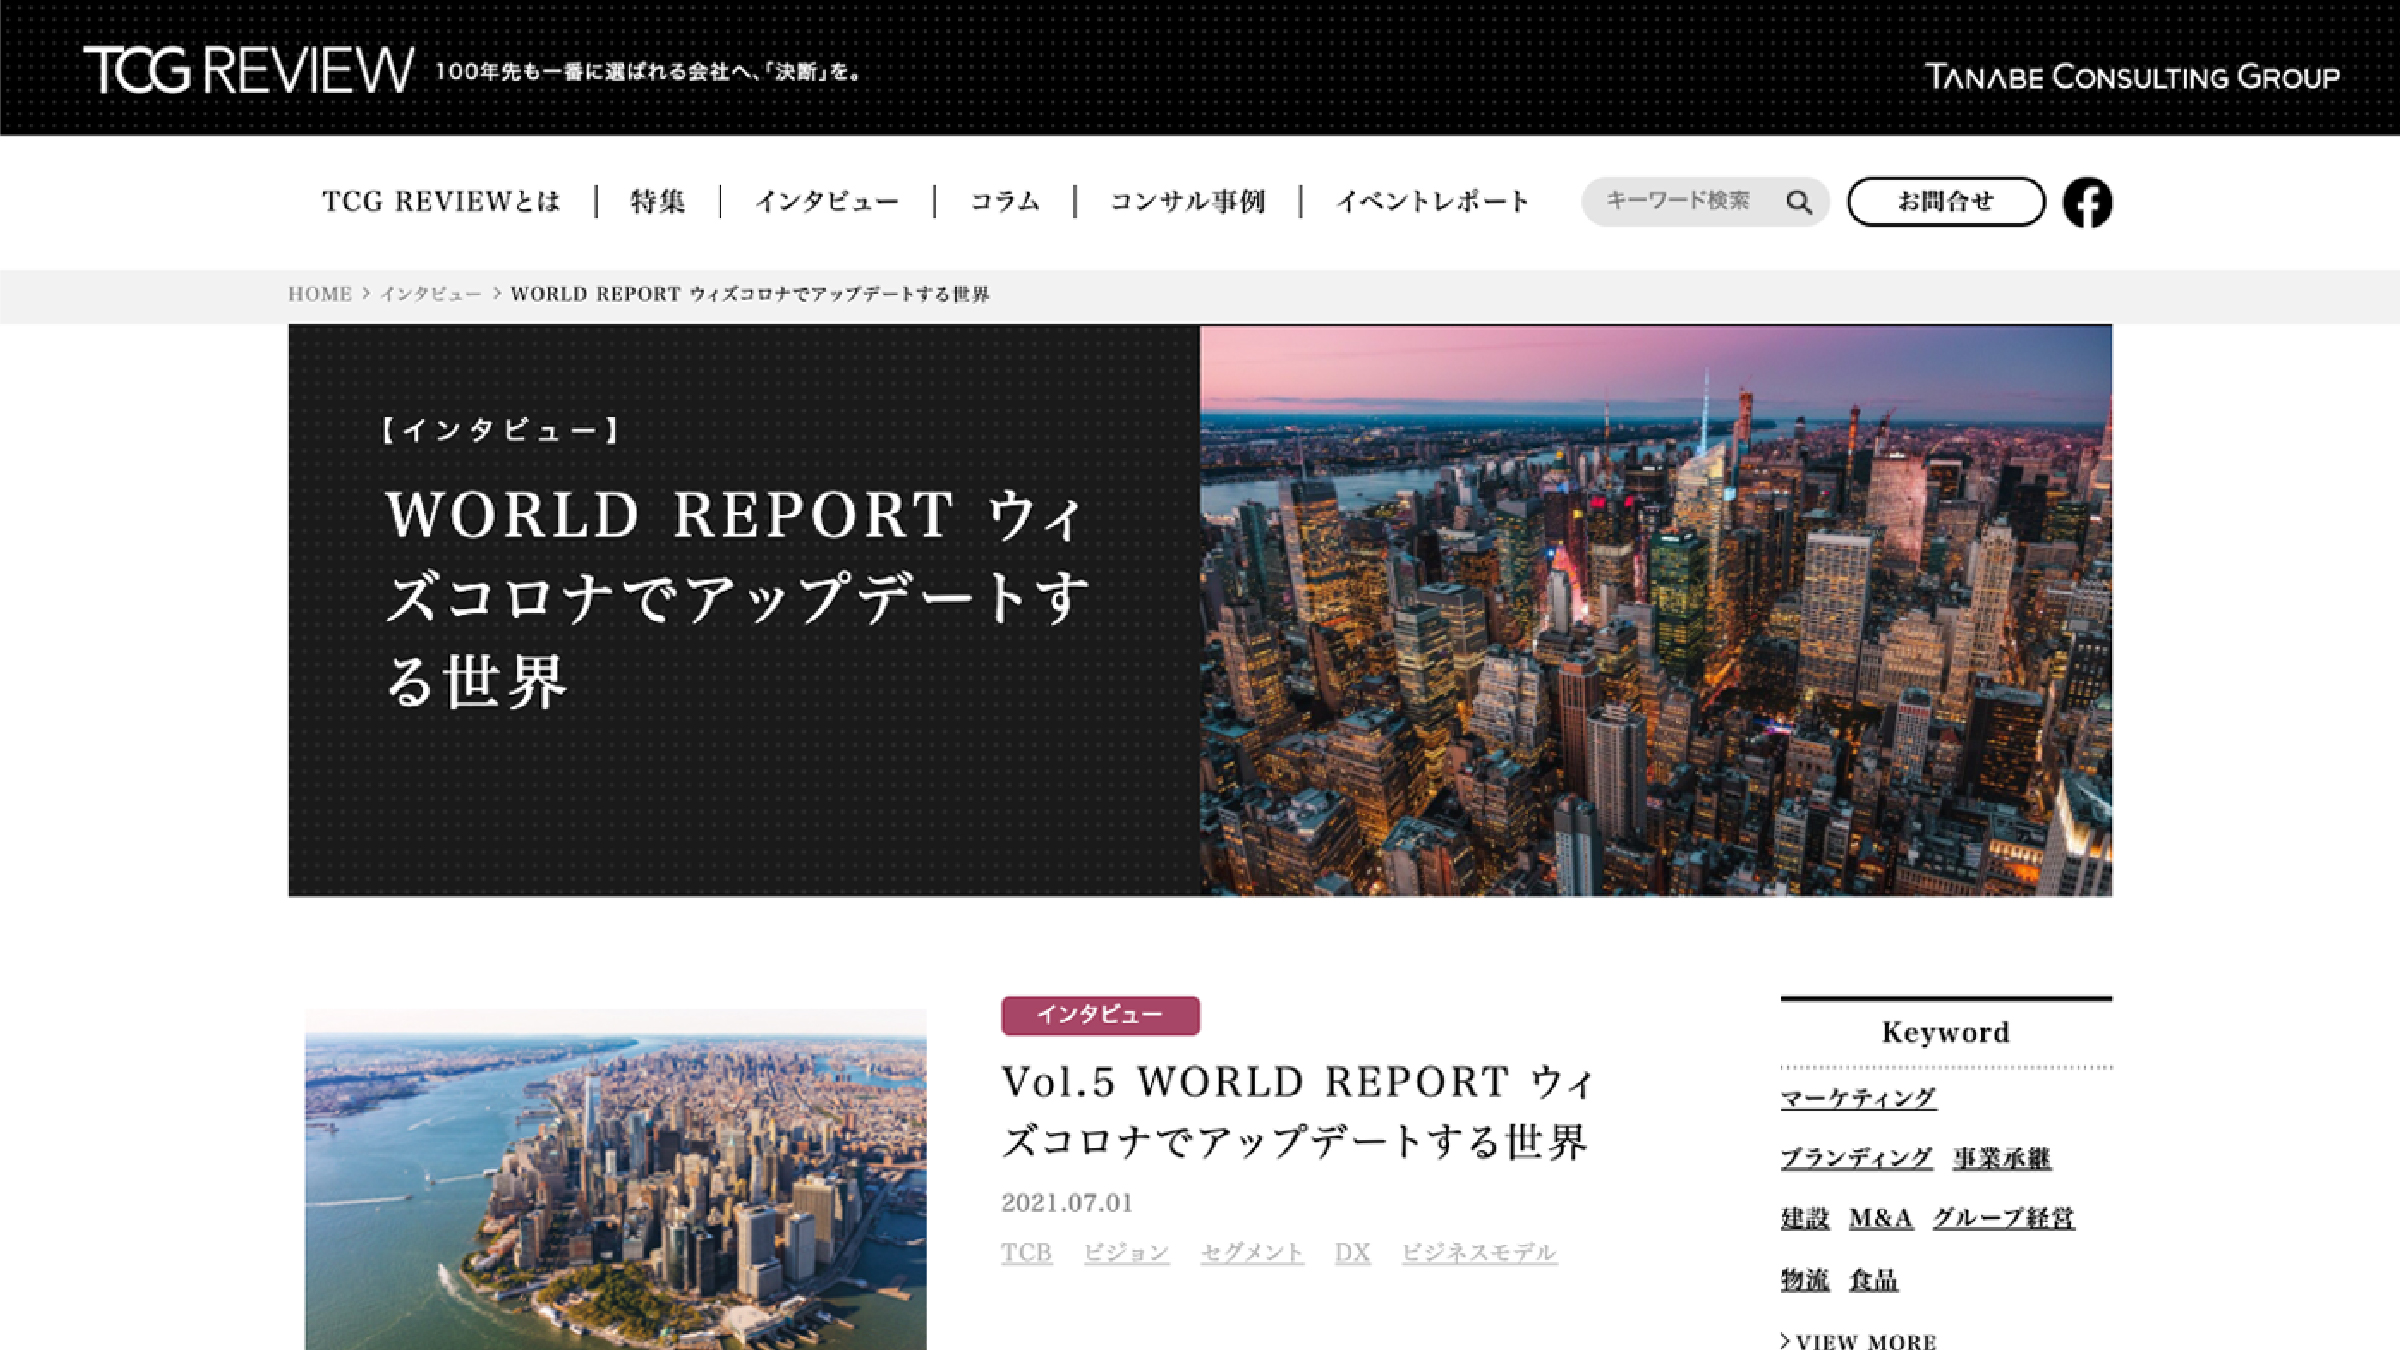Click the banner title WORLD REPORT ウィズコロナ
This screenshot has height=1350, width=2400.
736,598
